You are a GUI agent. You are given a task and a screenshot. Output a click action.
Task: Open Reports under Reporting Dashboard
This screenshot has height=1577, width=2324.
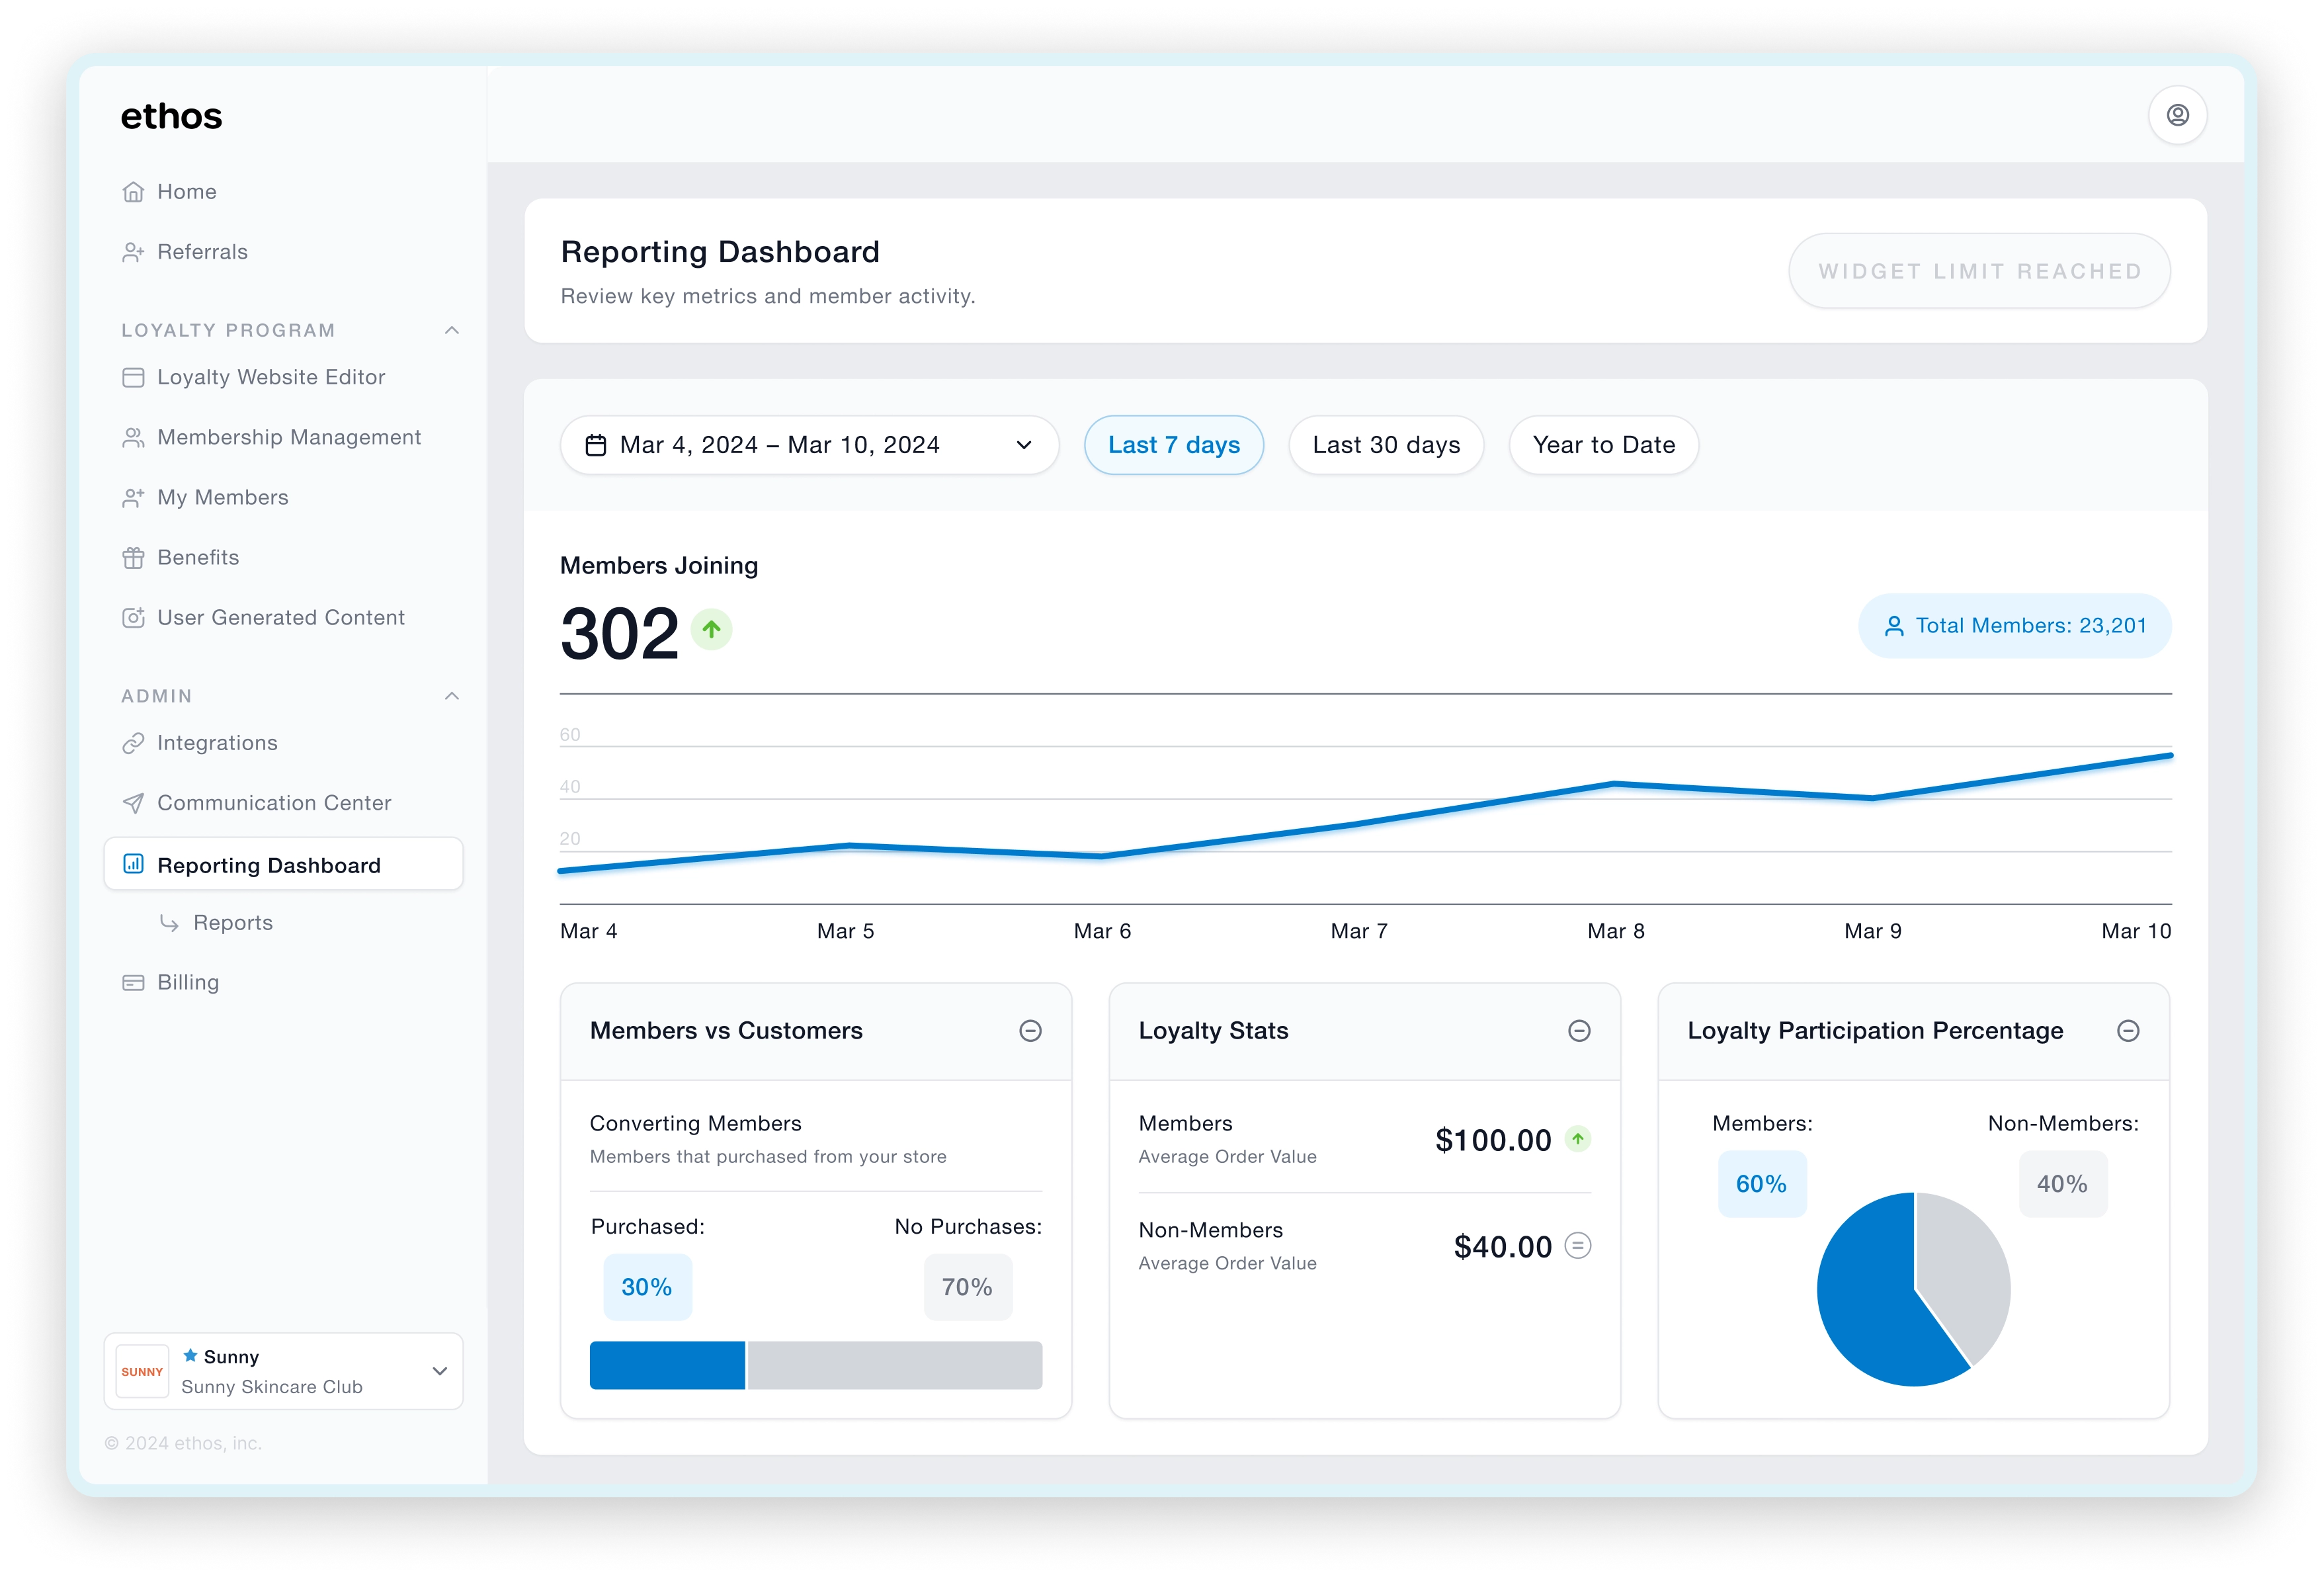232,923
